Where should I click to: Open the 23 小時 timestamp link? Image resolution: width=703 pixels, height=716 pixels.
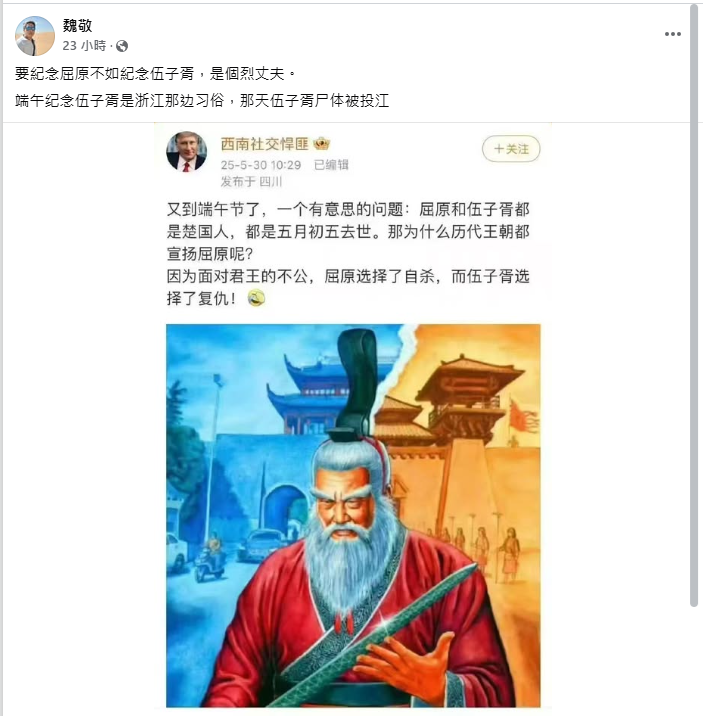[84, 46]
